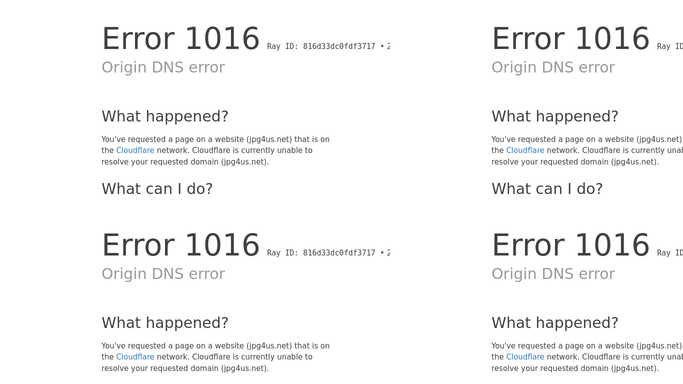Click the upper-right What happened? heading
The image size is (683, 384).
(555, 116)
